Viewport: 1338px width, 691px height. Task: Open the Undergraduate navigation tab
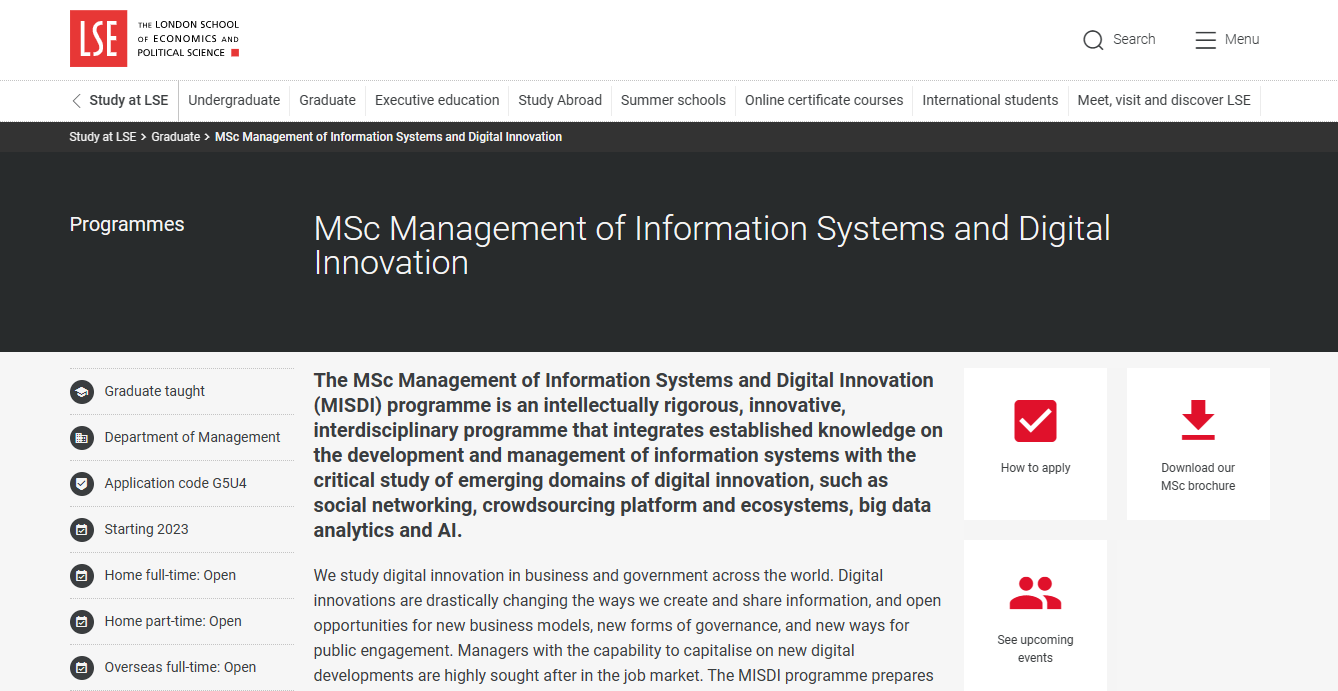[234, 101]
